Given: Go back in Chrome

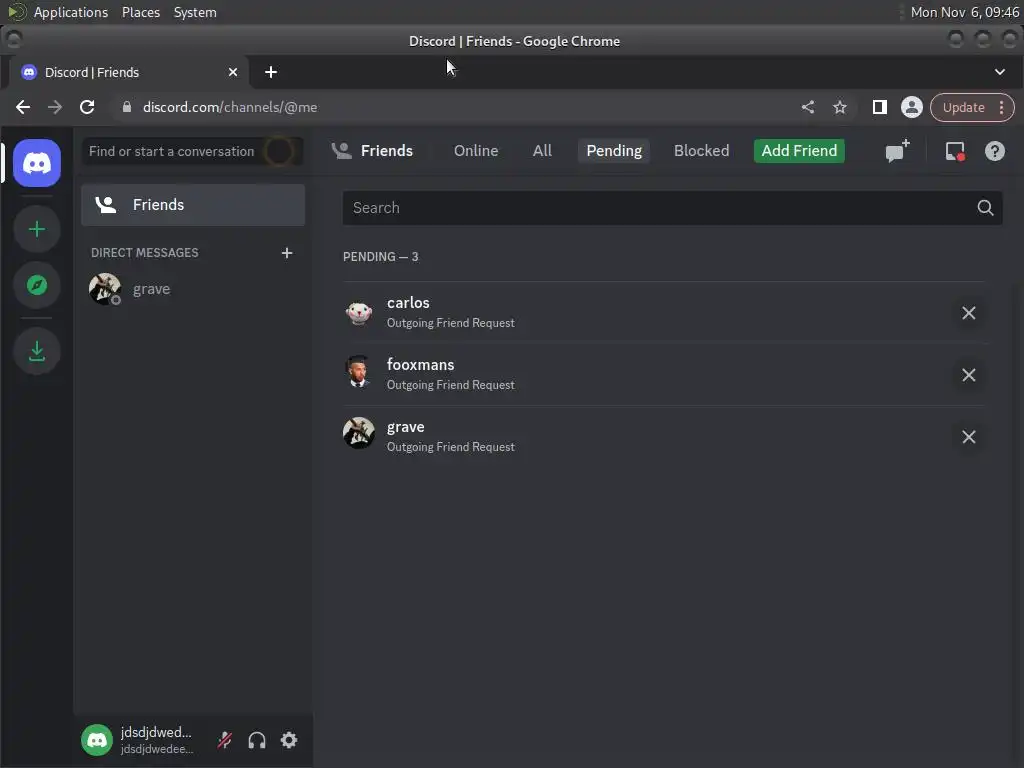Looking at the screenshot, I should [23, 107].
